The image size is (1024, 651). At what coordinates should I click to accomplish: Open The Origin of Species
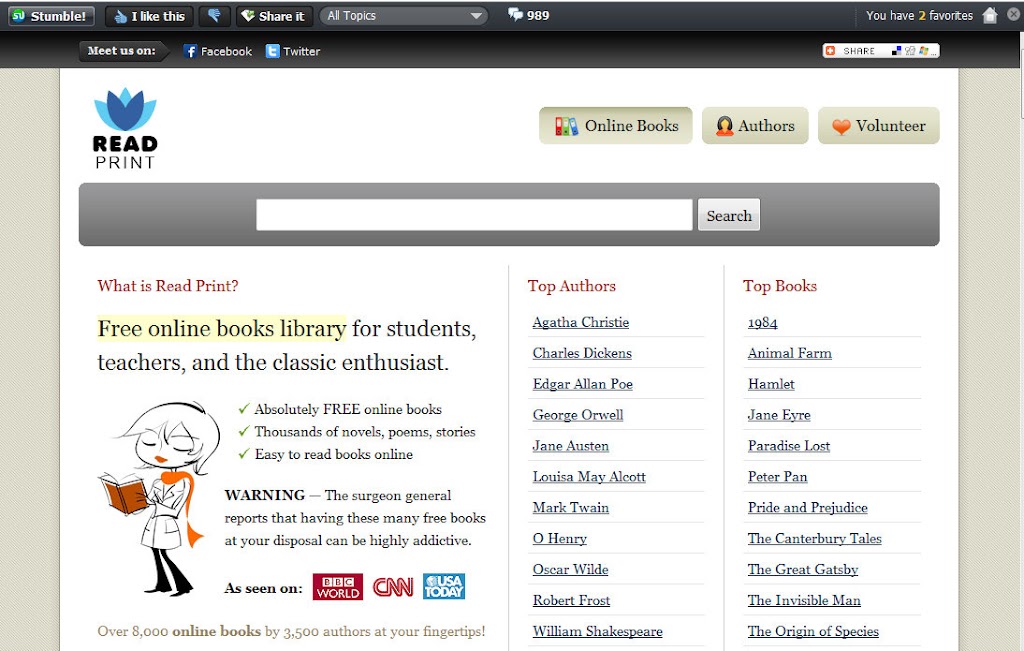point(813,631)
